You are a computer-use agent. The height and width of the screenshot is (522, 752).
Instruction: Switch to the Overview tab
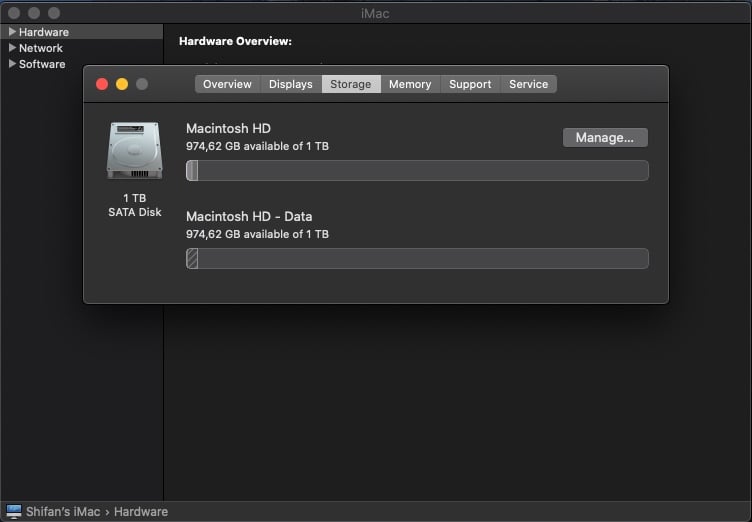227,84
